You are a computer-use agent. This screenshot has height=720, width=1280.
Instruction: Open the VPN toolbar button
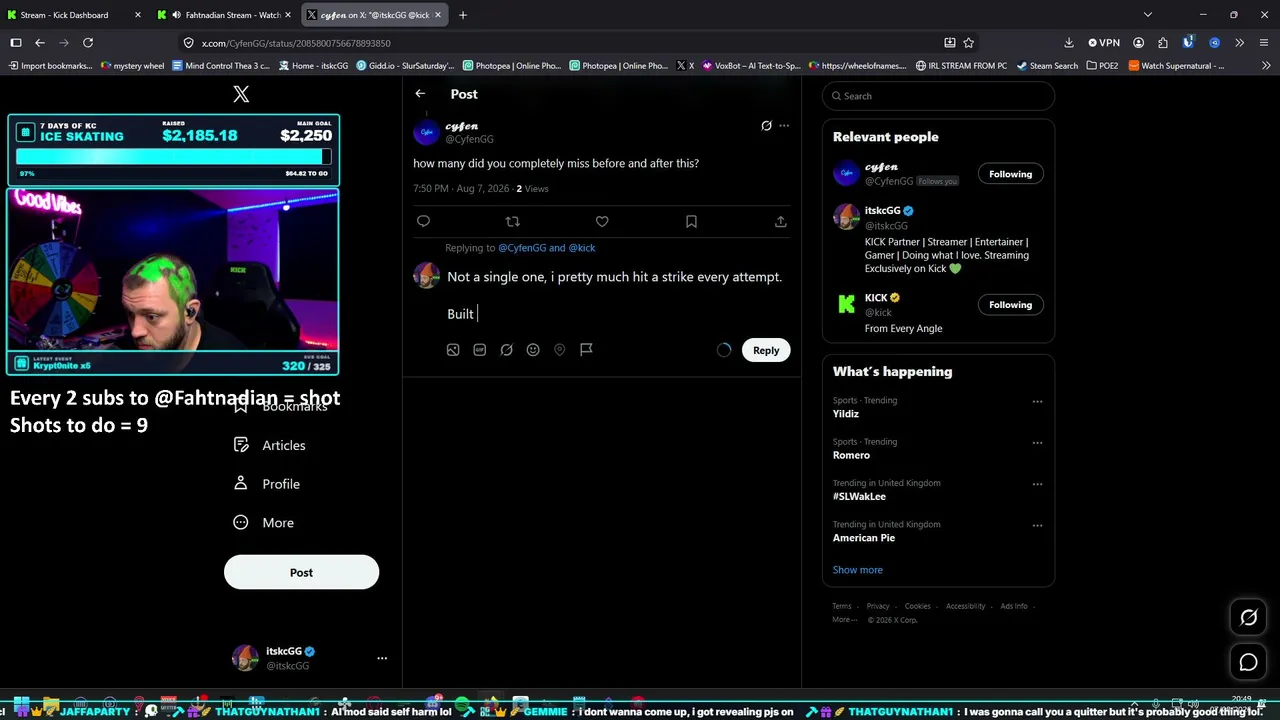coord(1104,43)
